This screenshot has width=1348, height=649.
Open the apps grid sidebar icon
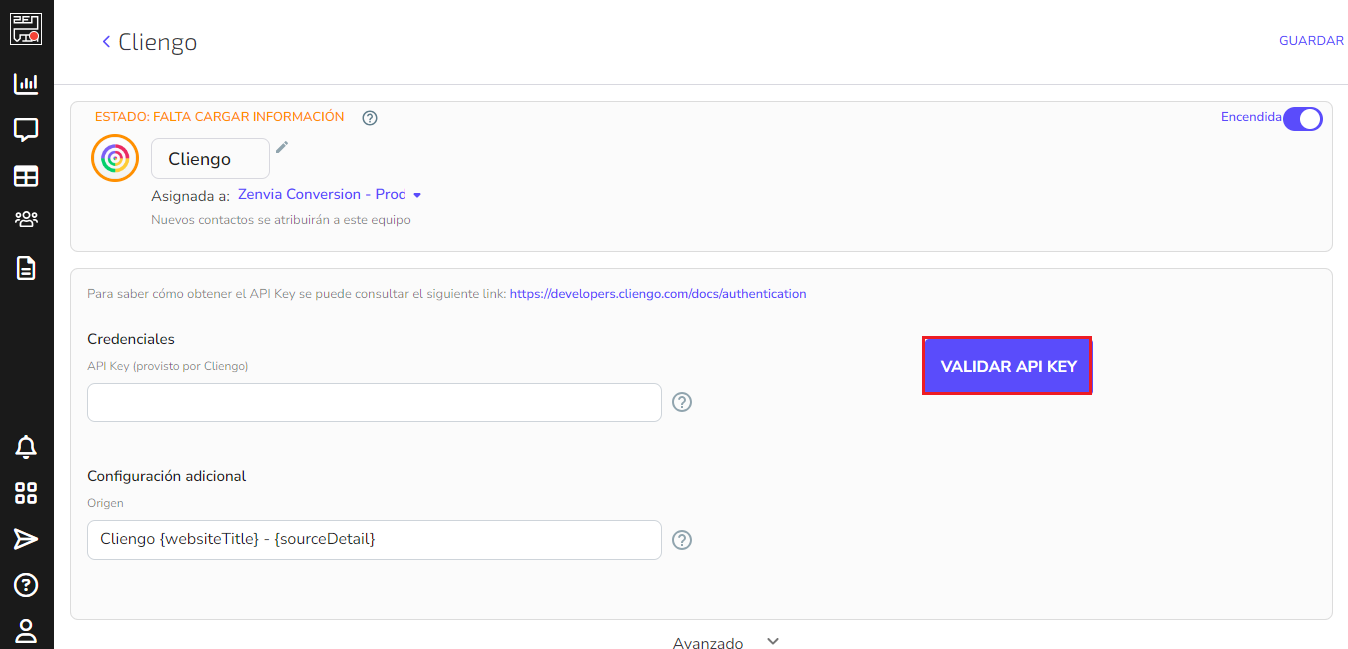[x=26, y=493]
